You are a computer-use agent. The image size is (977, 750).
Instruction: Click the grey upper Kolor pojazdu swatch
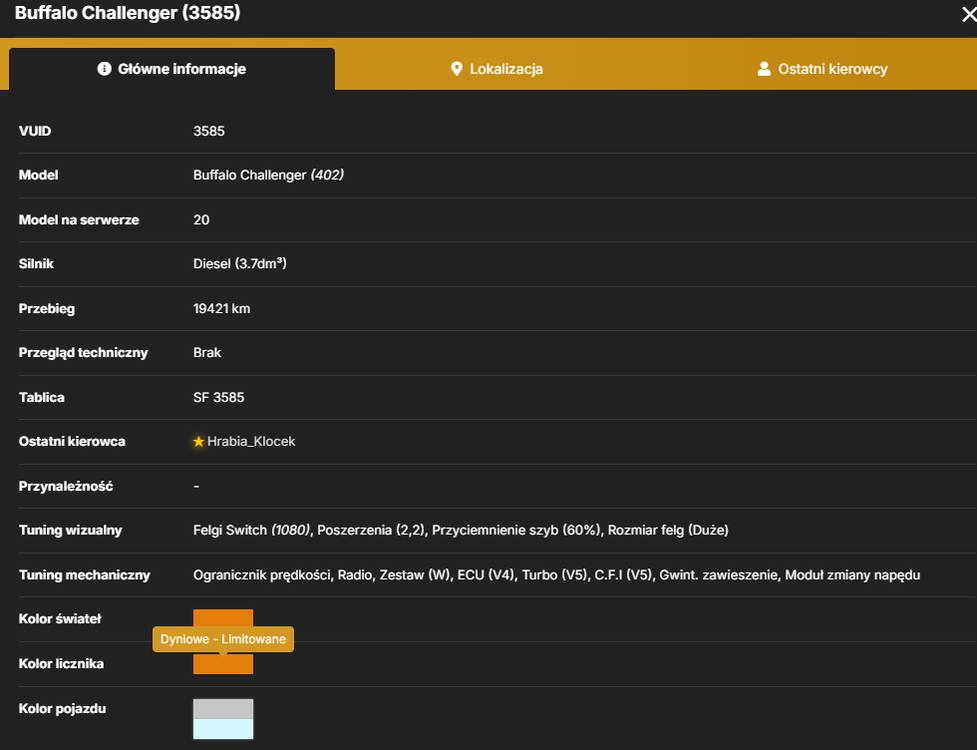[223, 709]
